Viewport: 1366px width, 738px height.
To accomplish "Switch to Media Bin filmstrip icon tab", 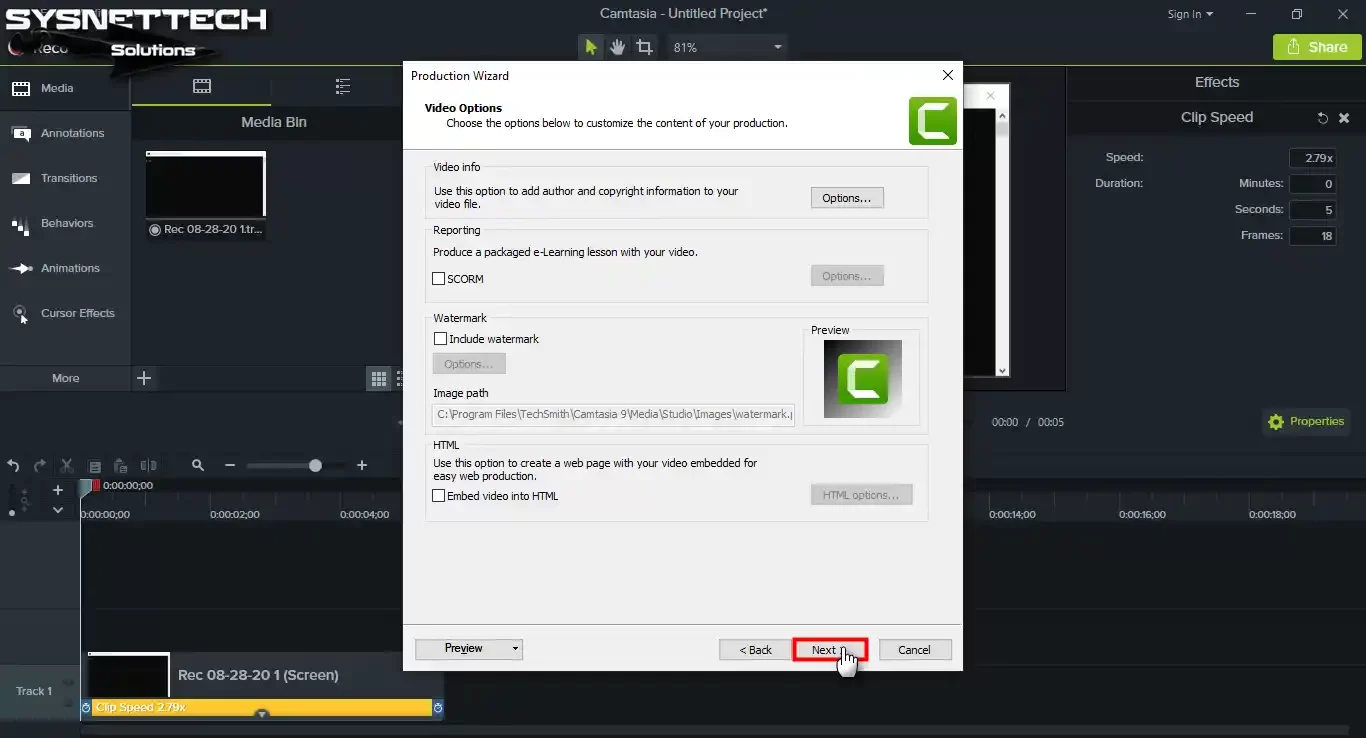I will tap(202, 87).
